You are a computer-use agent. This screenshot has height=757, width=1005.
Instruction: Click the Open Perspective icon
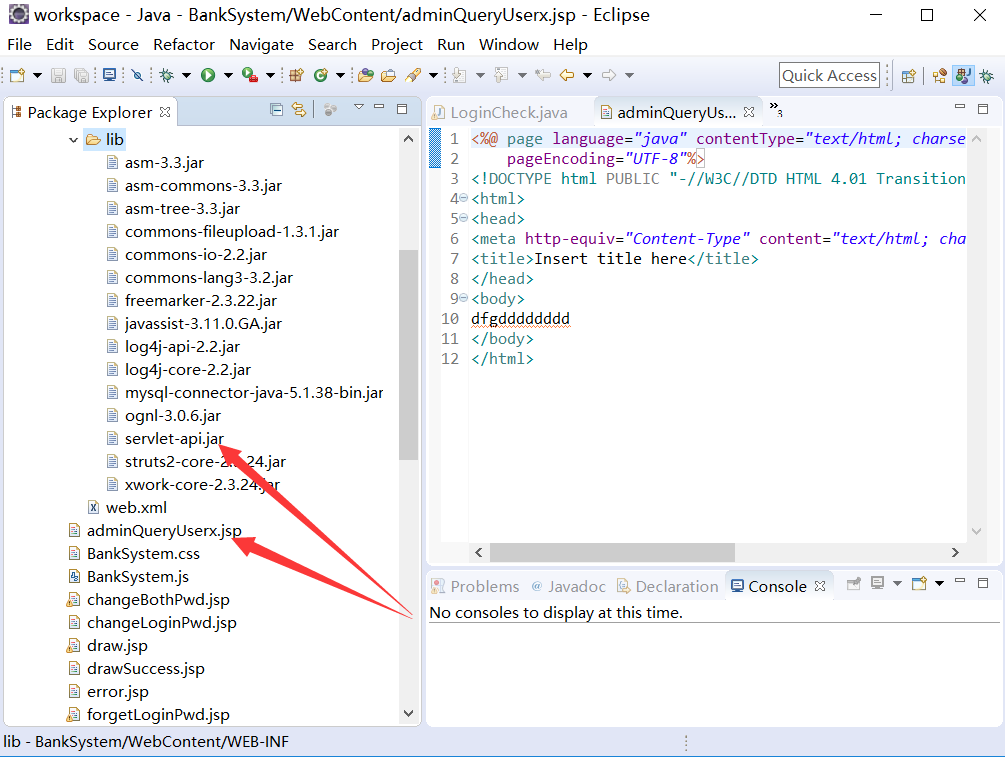click(908, 76)
